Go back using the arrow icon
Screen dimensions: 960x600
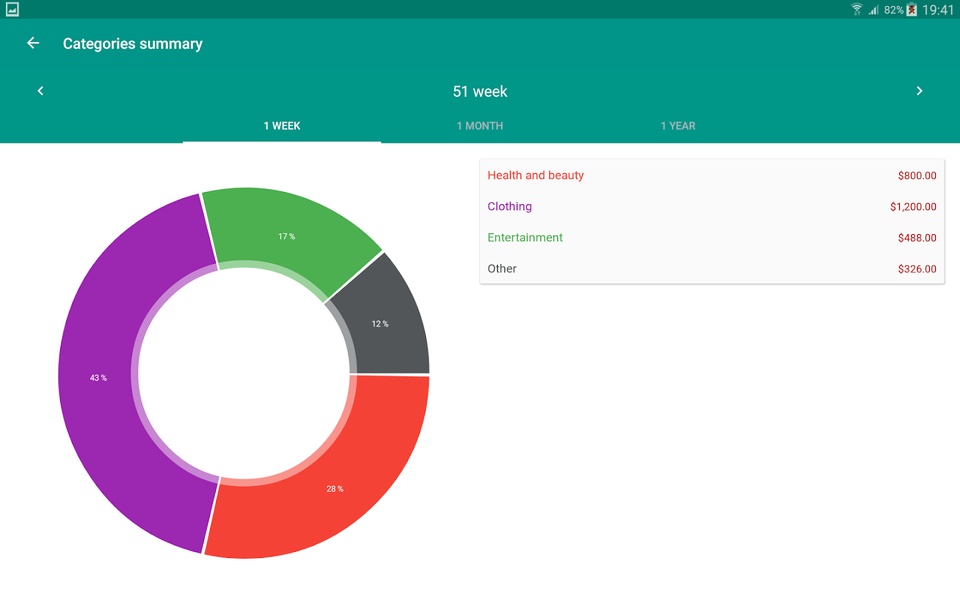tap(33, 43)
